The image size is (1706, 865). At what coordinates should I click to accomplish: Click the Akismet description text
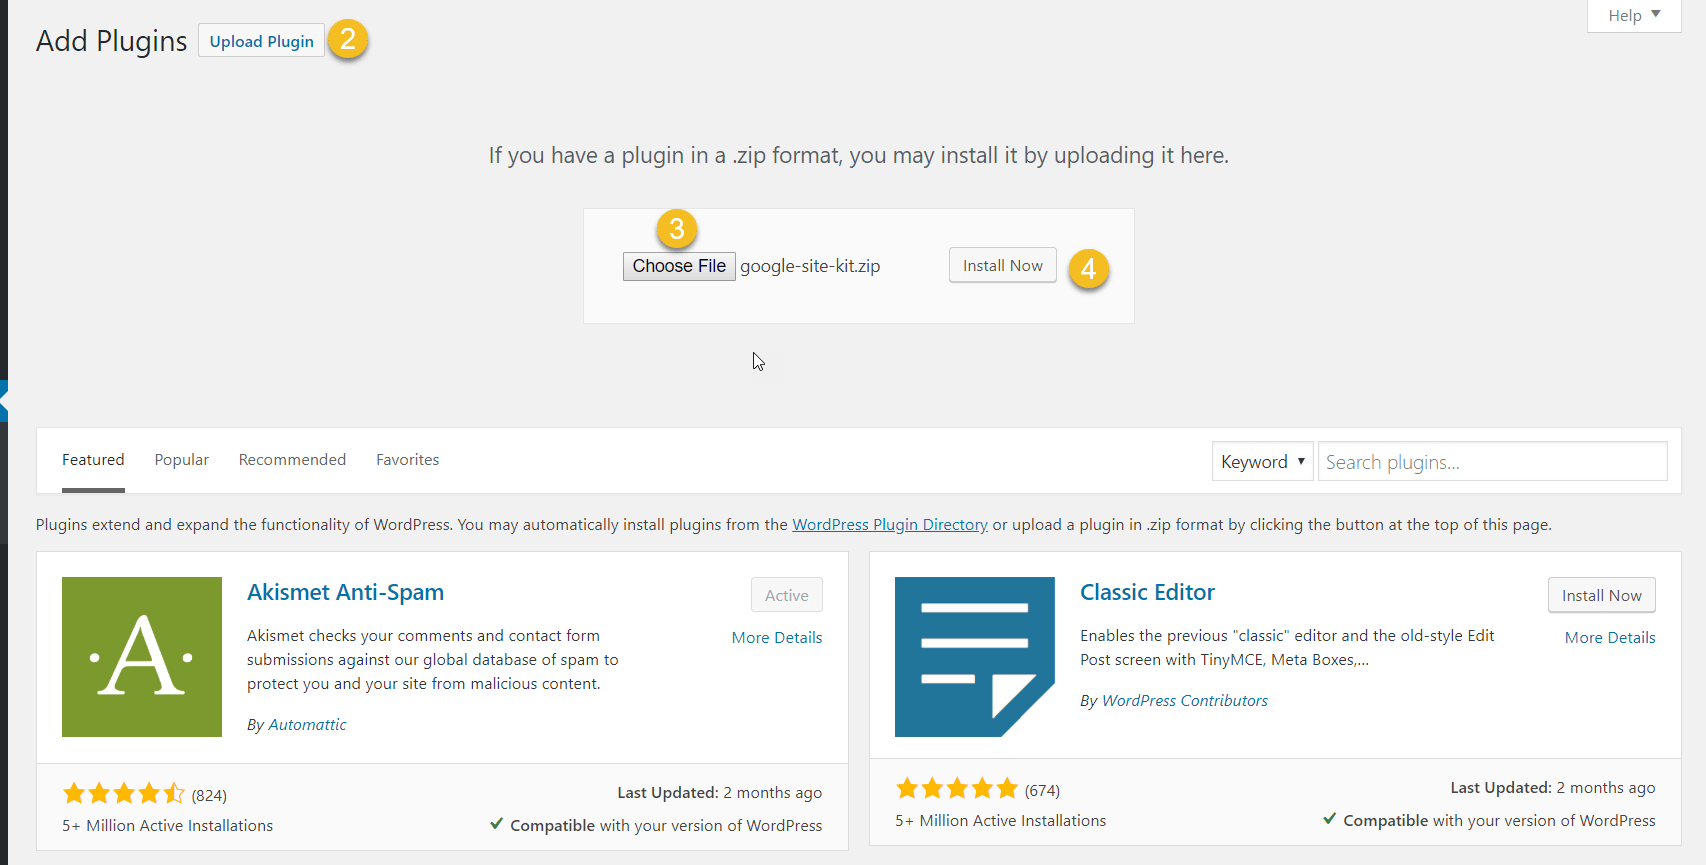[433, 660]
